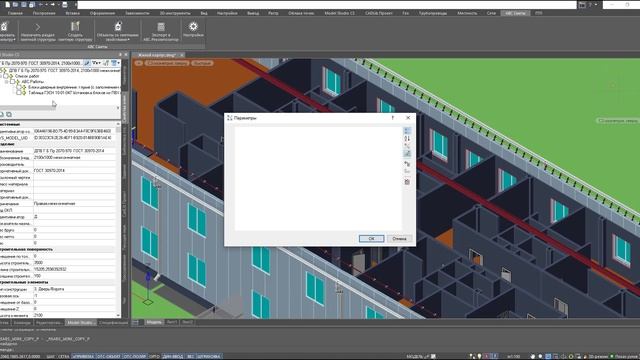
Task: Click the highlighted fourth icon in Параметры side toolbar
Action: [407, 153]
